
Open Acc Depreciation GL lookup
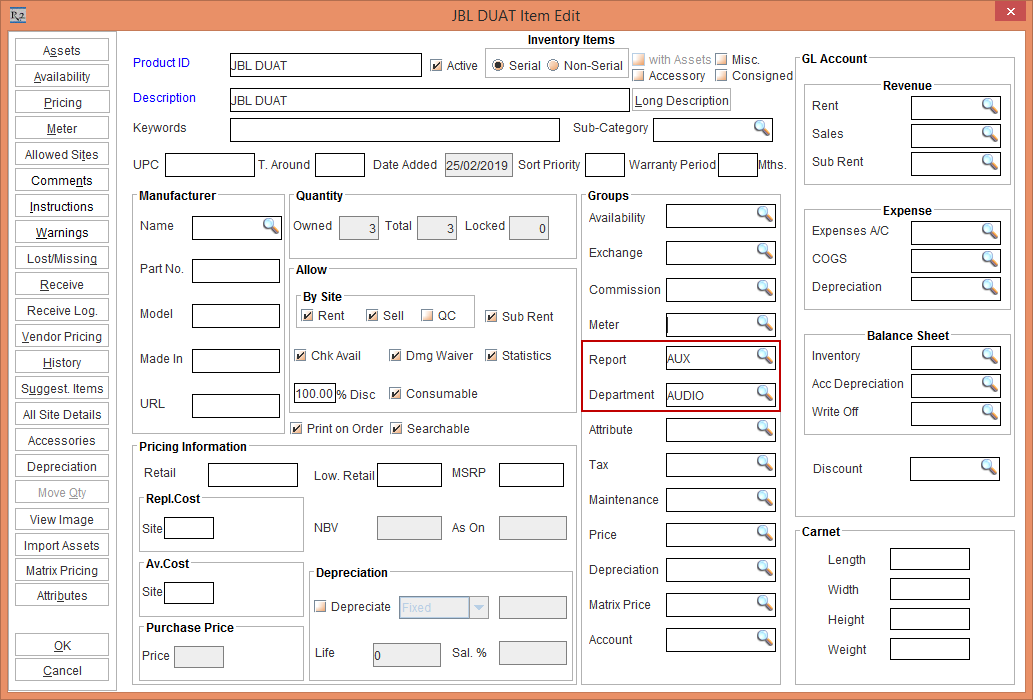[990, 384]
